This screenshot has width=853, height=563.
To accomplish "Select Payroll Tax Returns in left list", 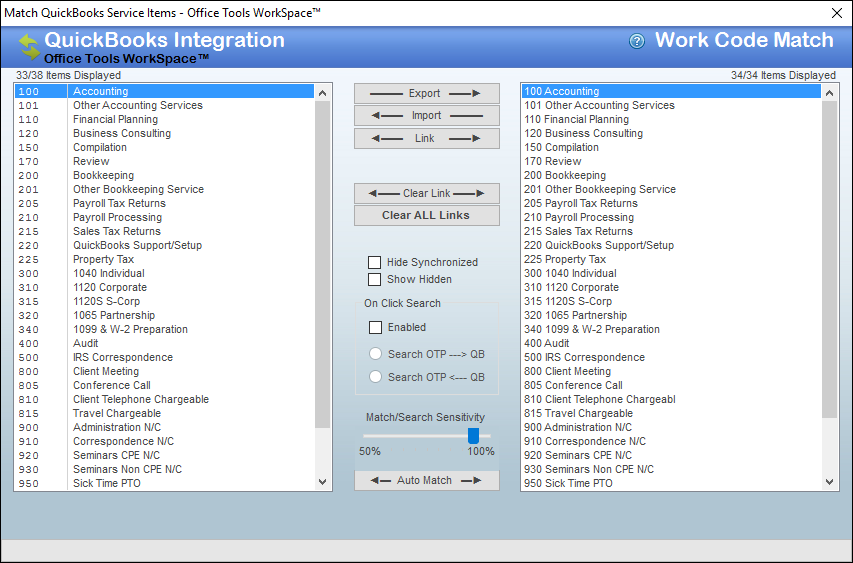I will pos(165,203).
